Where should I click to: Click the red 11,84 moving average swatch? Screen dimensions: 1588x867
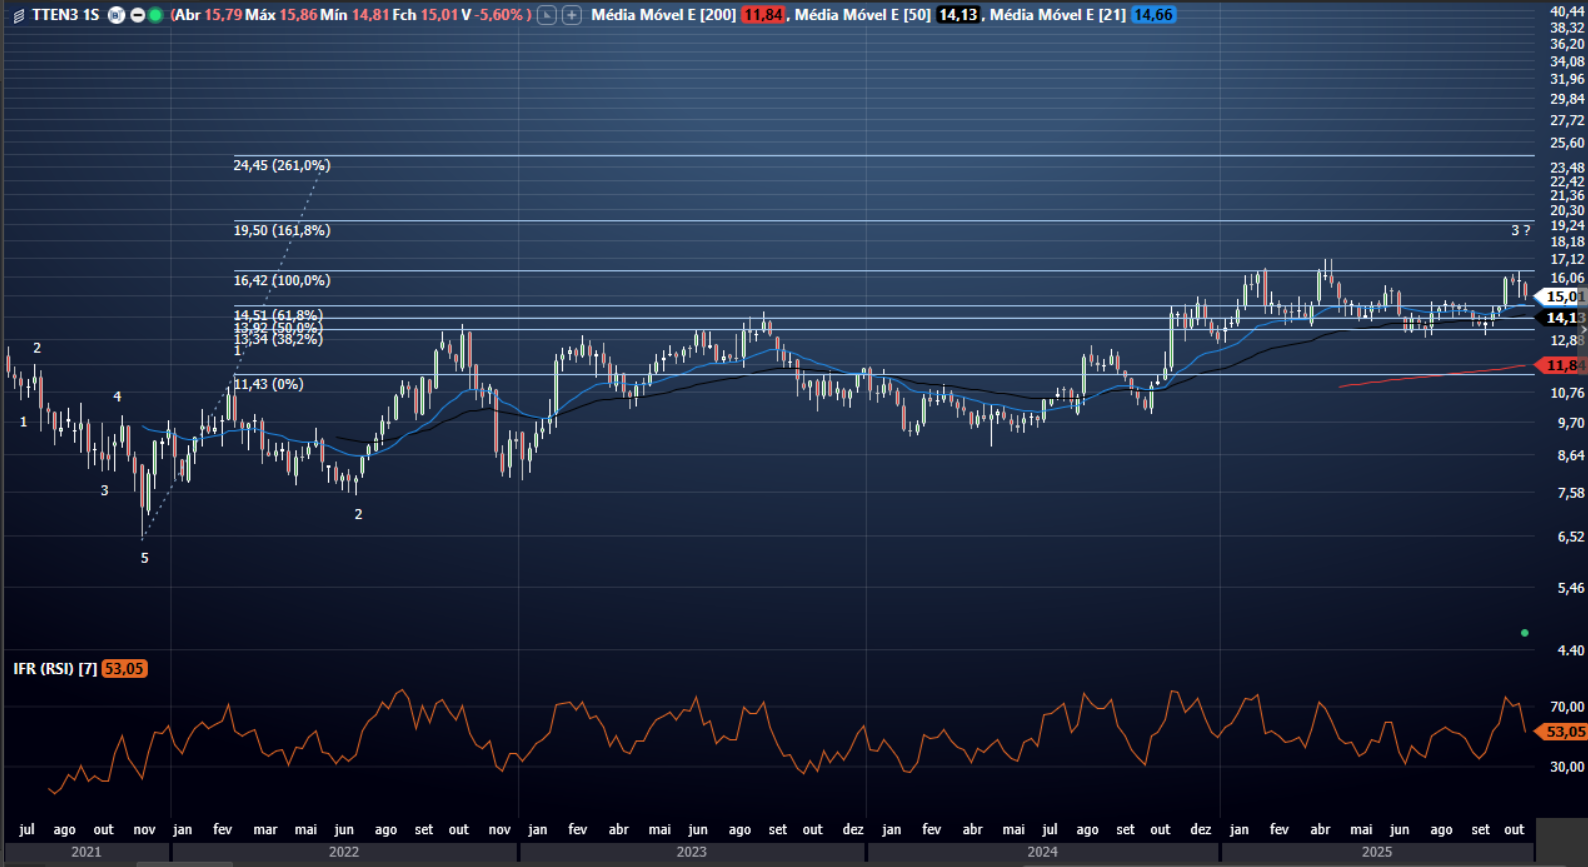763,15
